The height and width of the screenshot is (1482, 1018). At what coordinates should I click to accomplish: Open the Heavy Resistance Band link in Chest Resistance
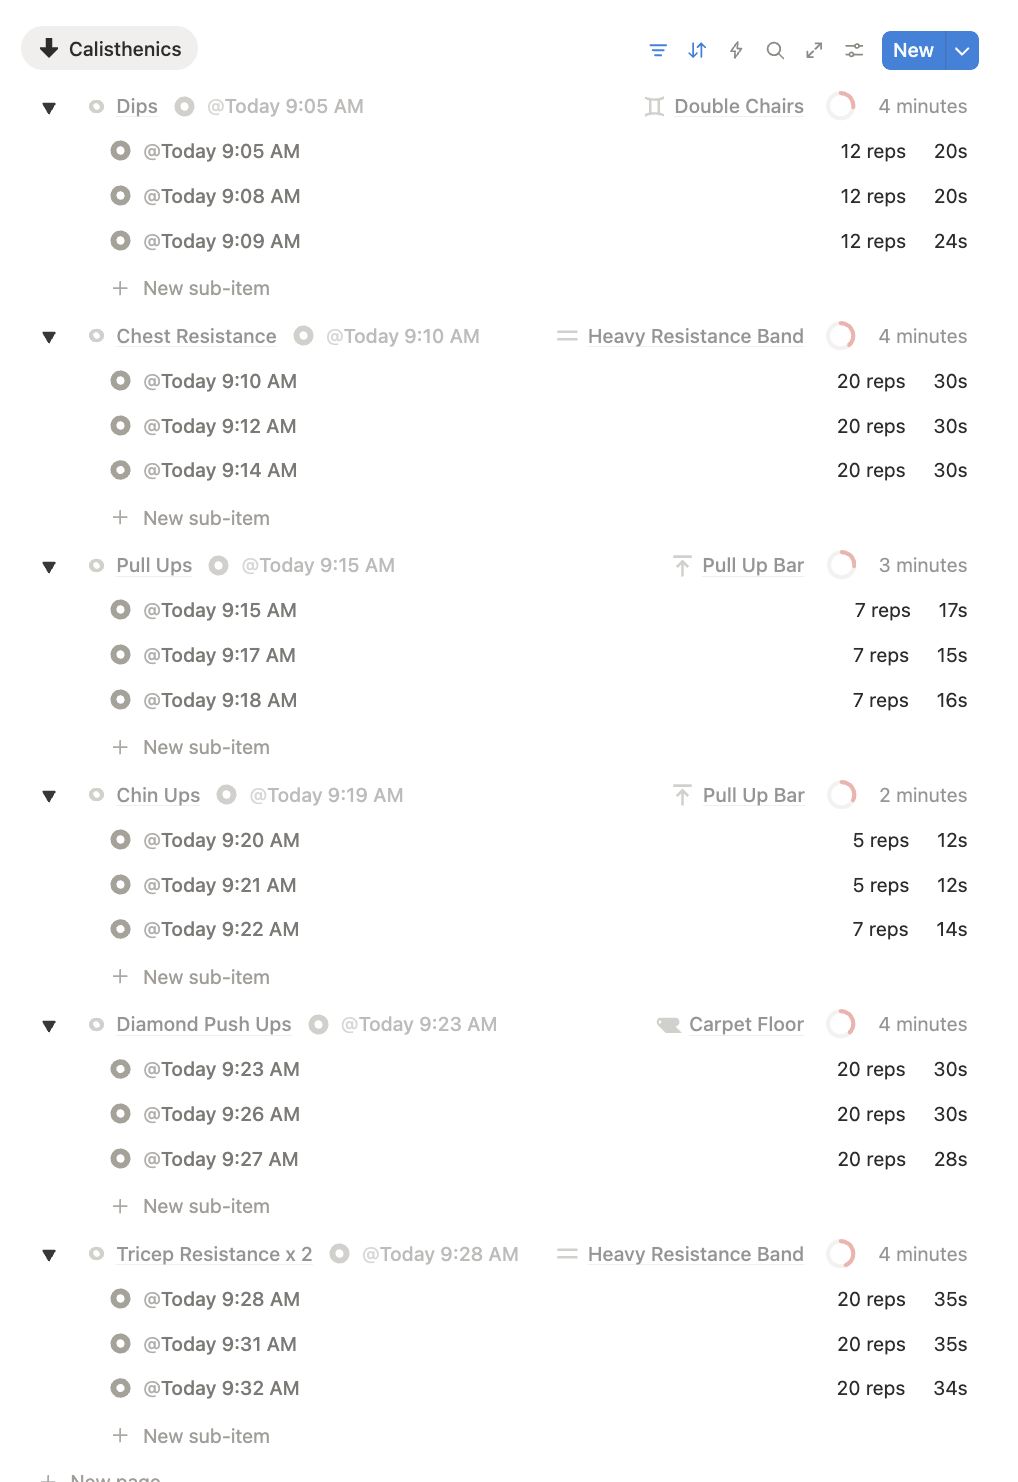[695, 336]
